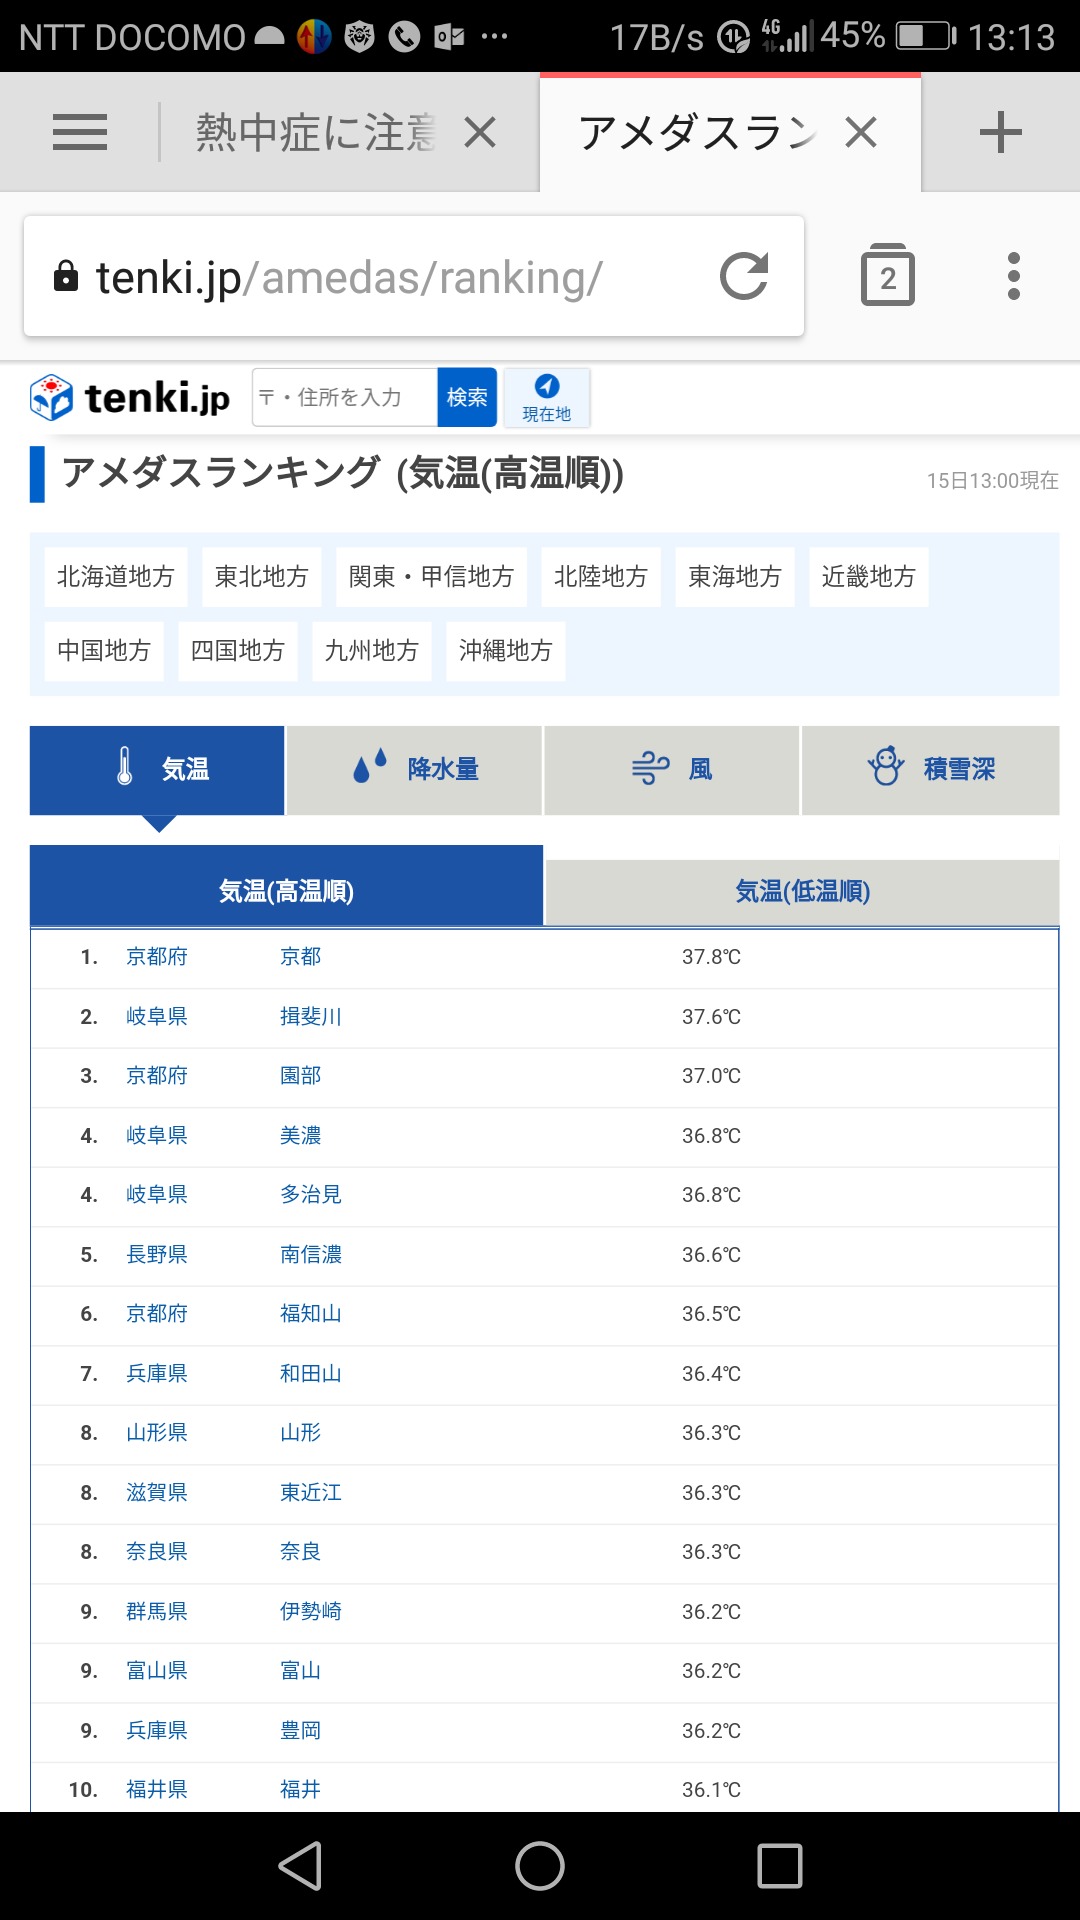Open the 南信濃 station link

311,1255
